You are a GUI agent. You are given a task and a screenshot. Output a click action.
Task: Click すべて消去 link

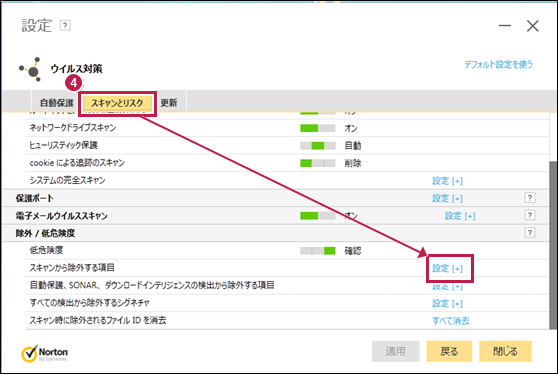tap(451, 321)
